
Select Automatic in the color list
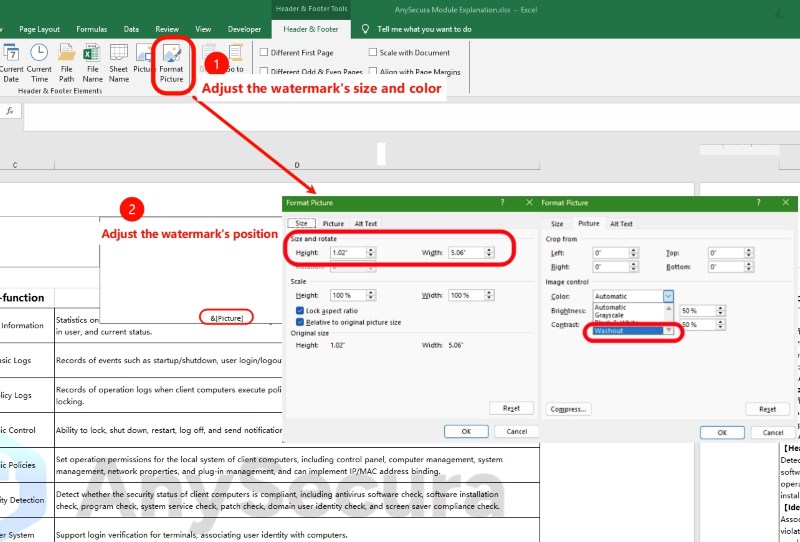pos(628,307)
